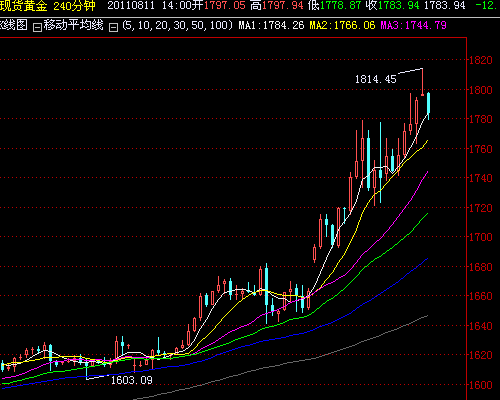Select the yellow MA2:1766.06 value

342,25
